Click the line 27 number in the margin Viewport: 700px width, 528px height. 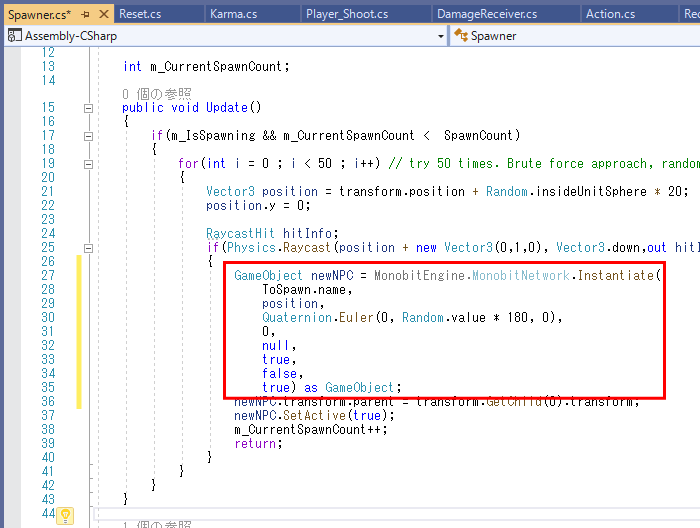47,275
